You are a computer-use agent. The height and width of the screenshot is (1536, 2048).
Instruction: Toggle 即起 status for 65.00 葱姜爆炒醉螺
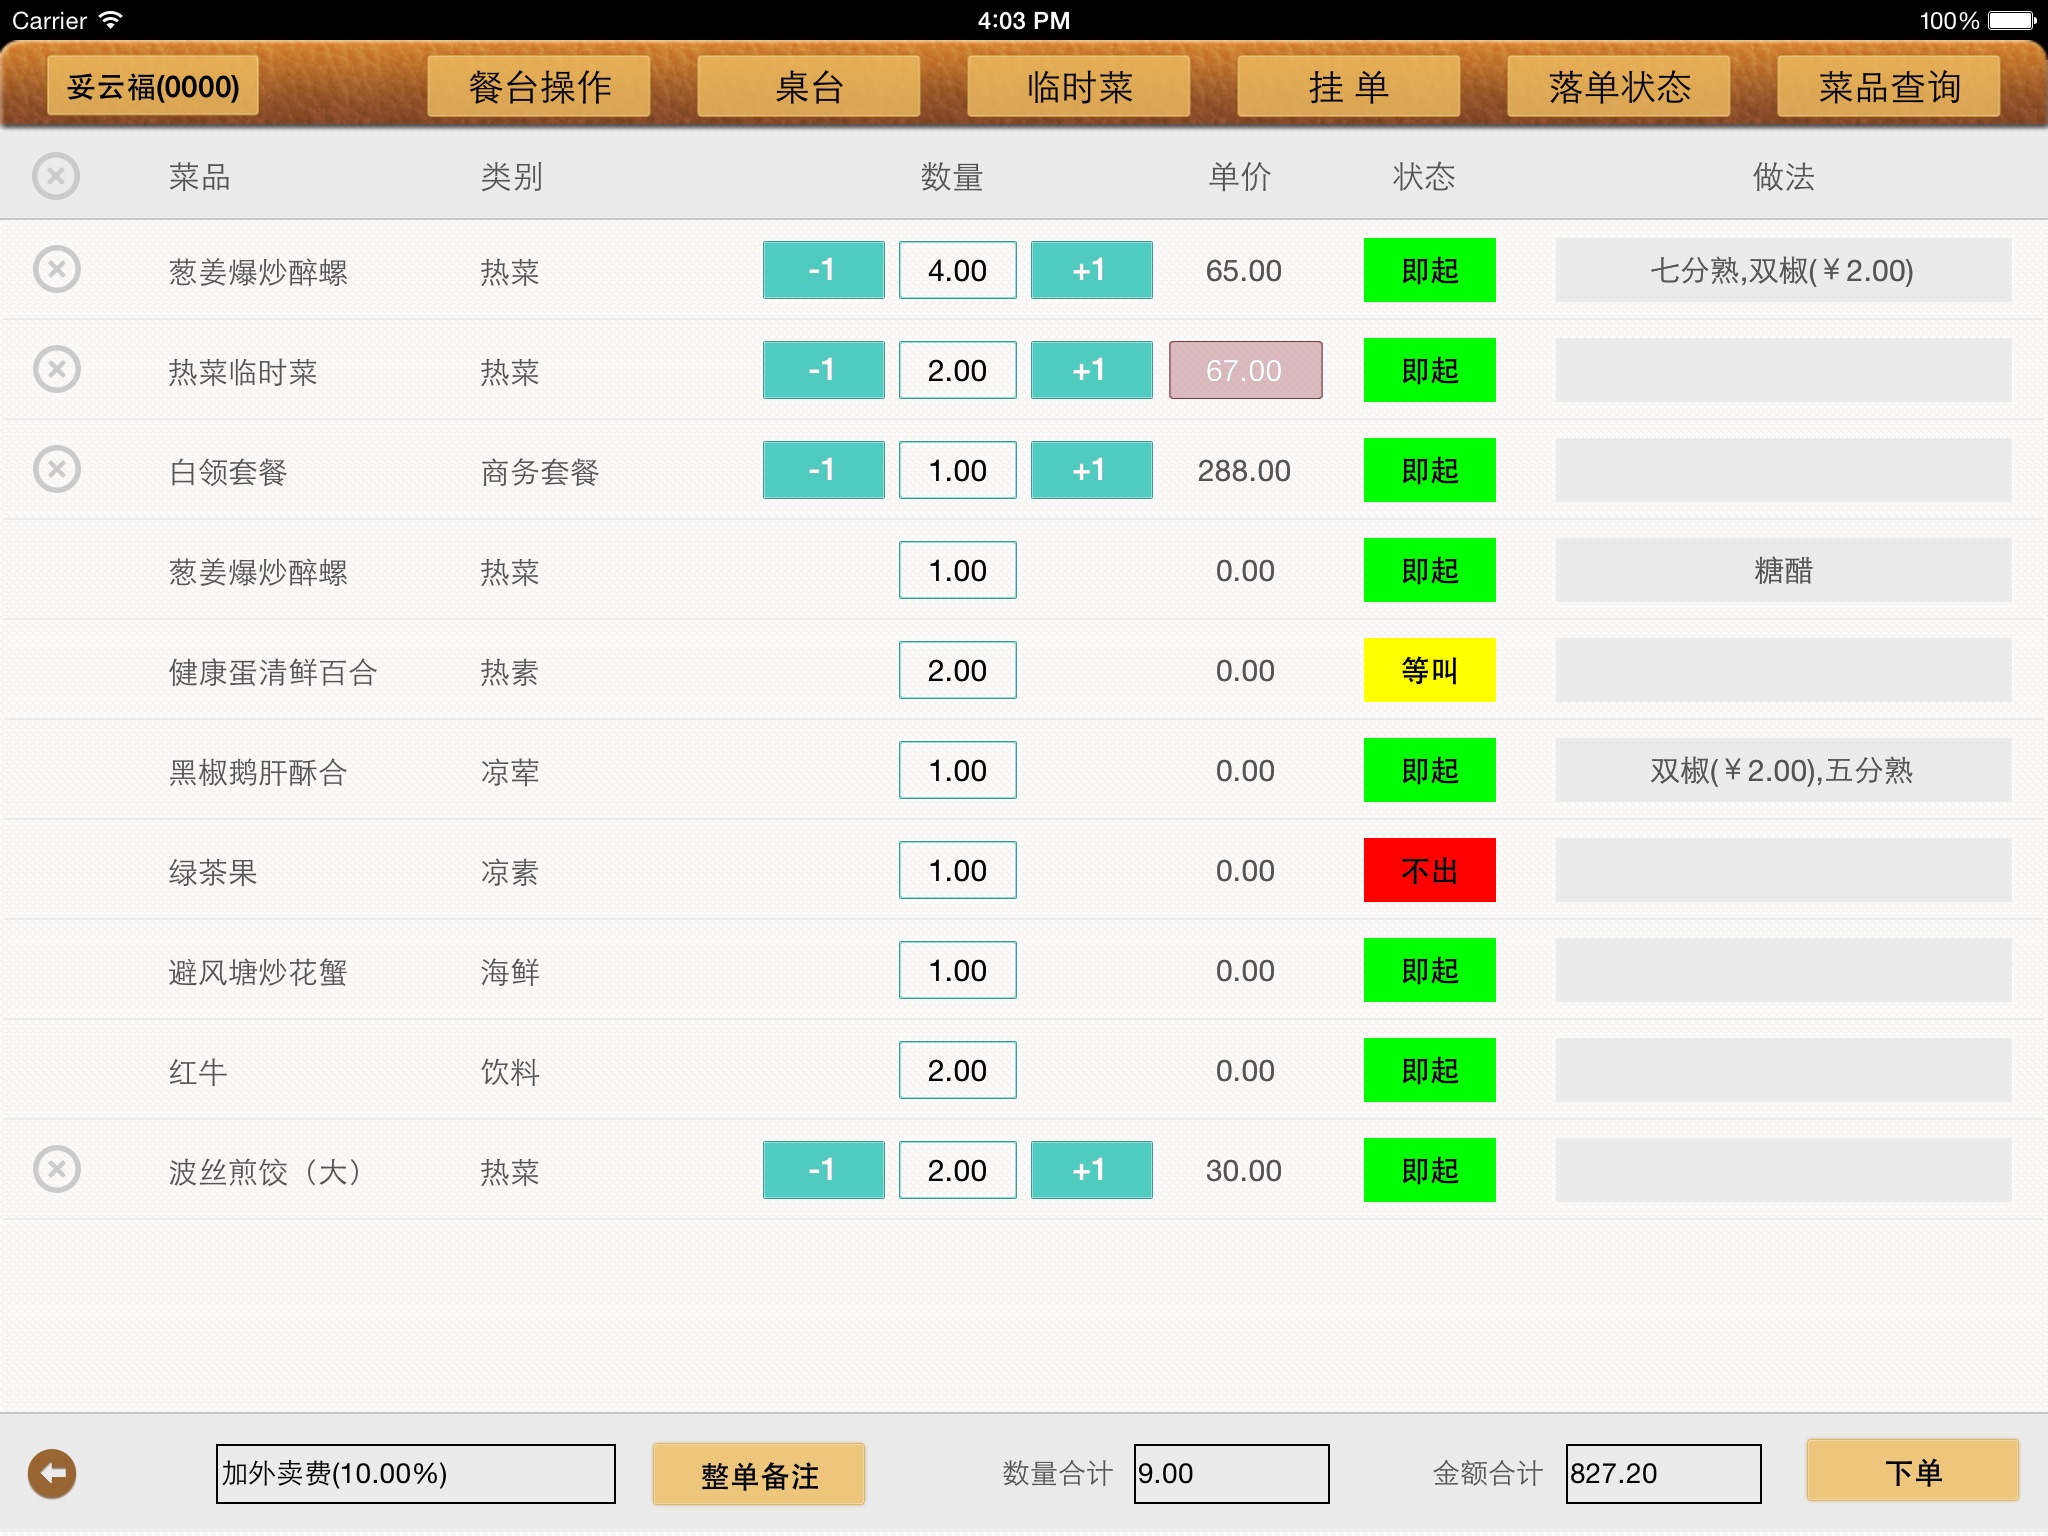coord(1430,270)
